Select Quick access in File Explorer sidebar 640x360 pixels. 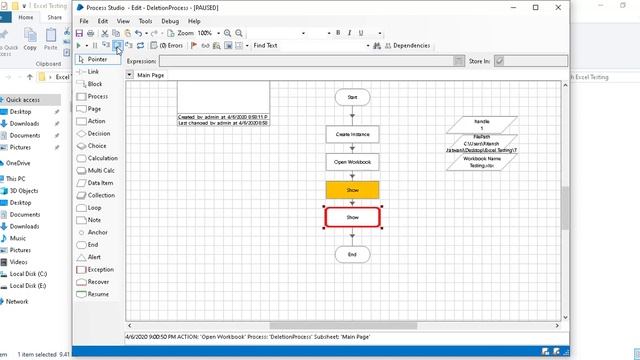click(23, 100)
